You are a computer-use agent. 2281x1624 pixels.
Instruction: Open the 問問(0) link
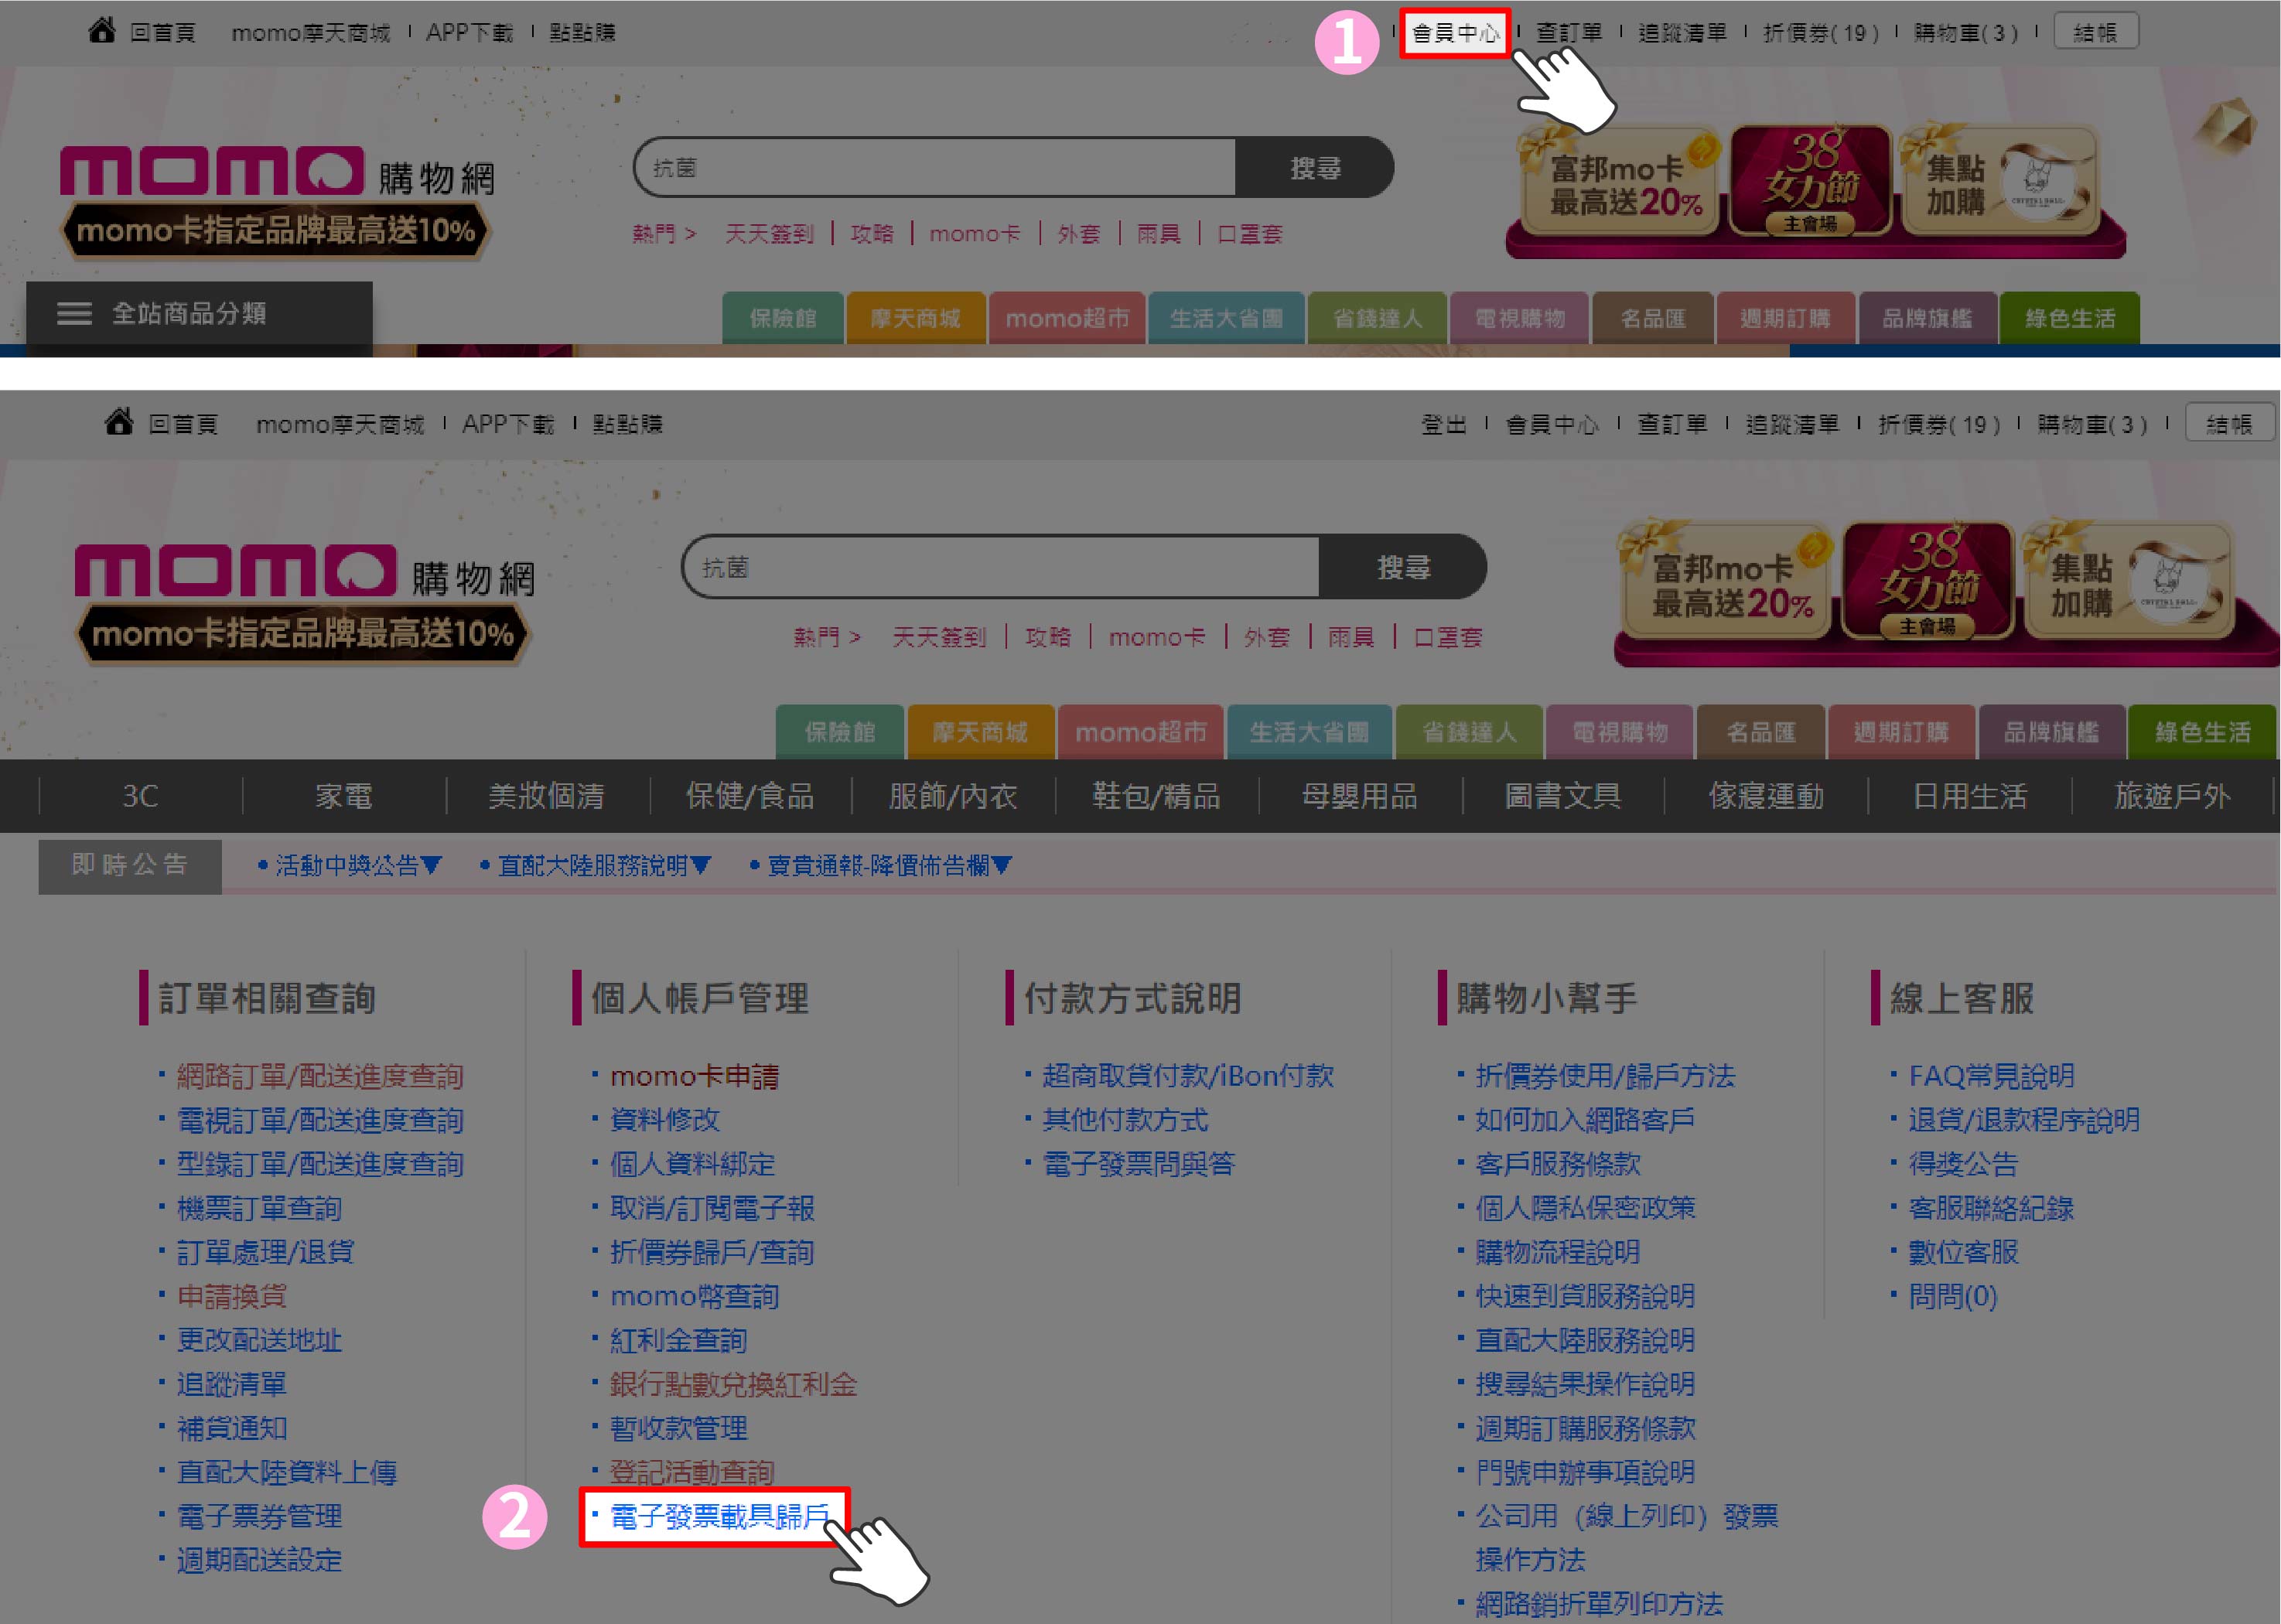pos(1952,1296)
